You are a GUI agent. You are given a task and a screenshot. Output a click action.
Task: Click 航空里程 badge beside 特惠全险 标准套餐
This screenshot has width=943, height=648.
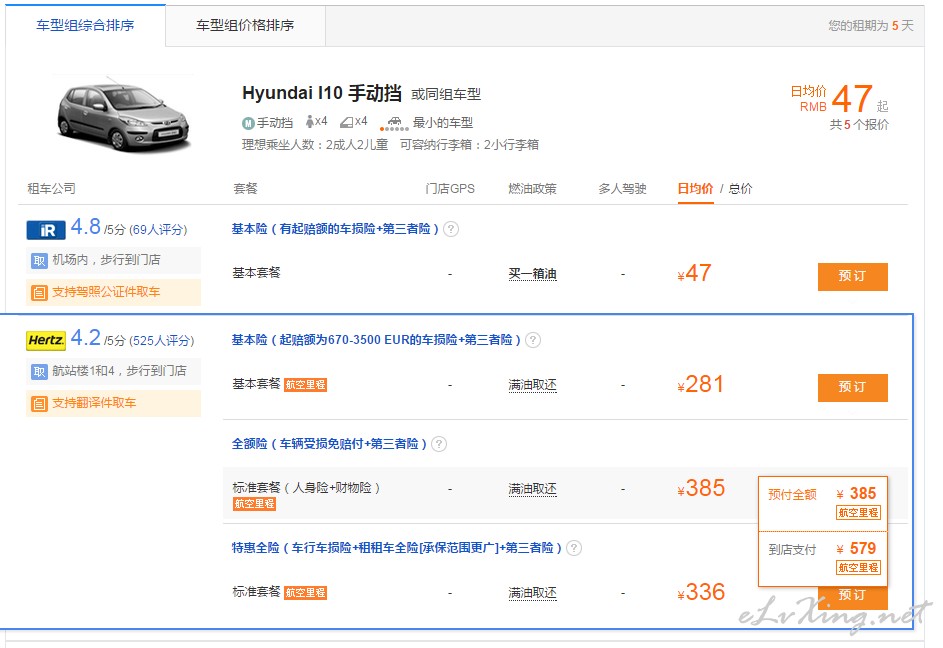point(306,593)
